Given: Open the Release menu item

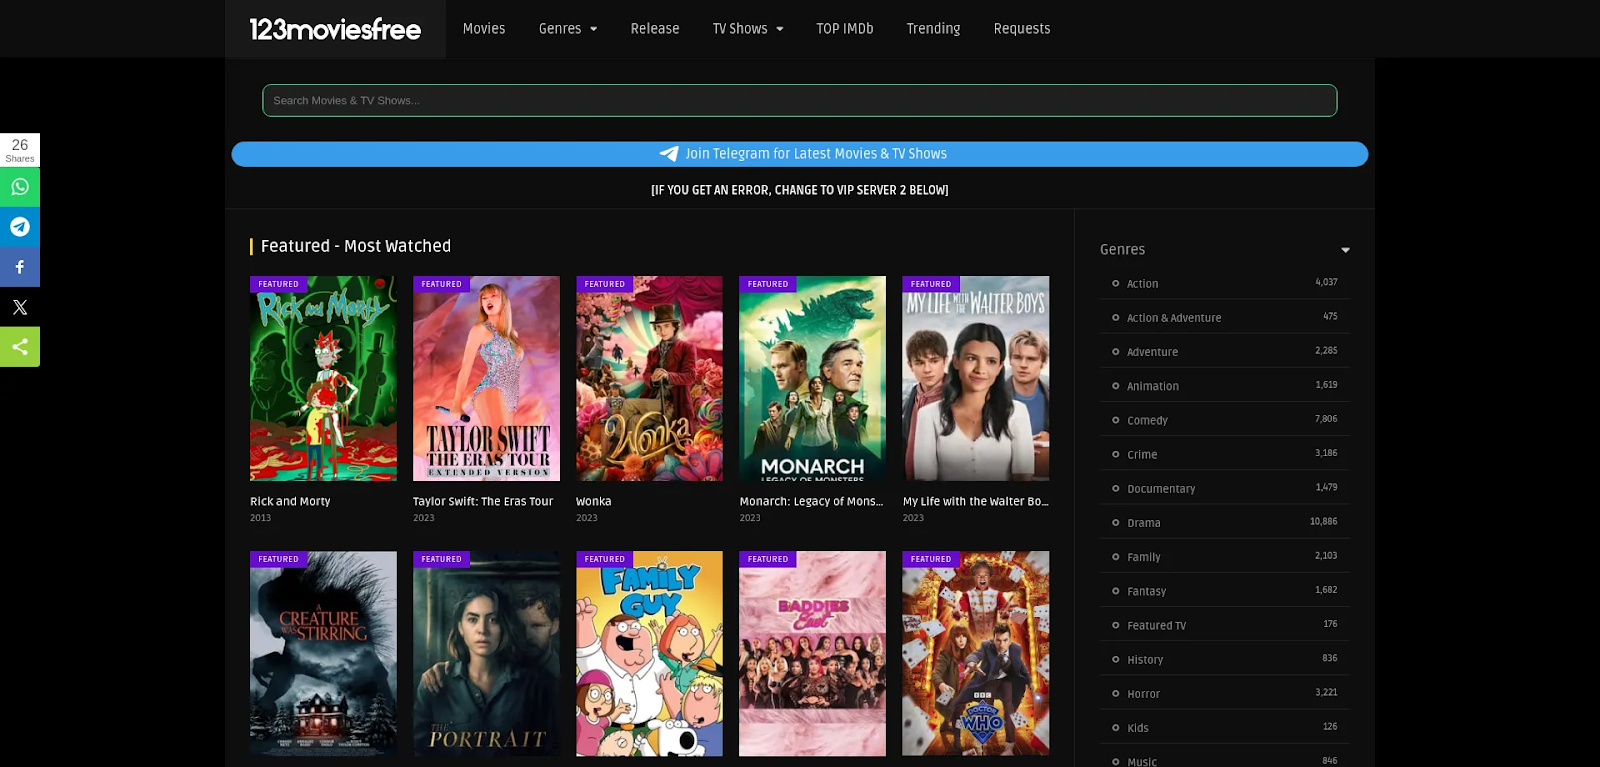Looking at the screenshot, I should [x=655, y=29].
